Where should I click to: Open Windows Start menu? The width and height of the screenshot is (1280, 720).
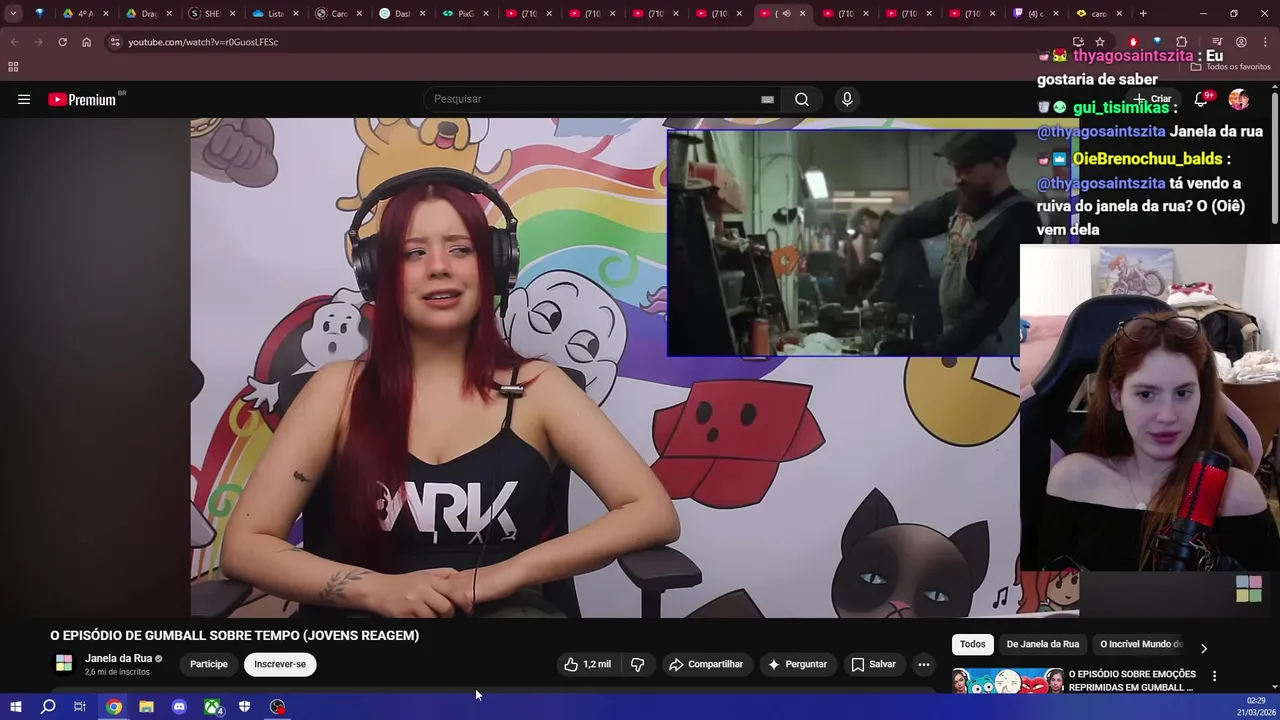(x=15, y=707)
